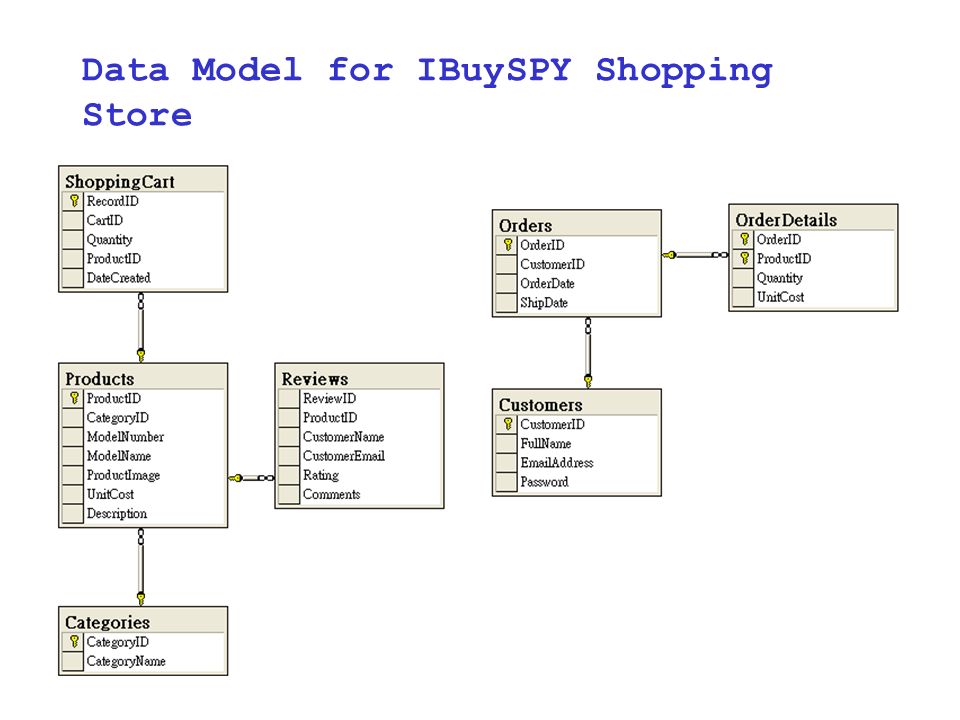Select Rating column in Reviews
The width and height of the screenshot is (960, 720).
pyautogui.click(x=321, y=476)
